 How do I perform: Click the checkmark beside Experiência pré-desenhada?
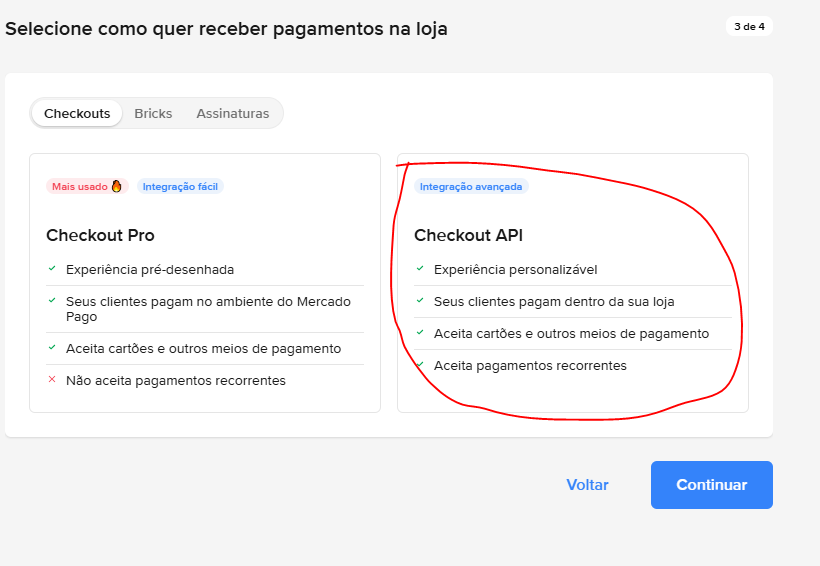click(x=52, y=269)
